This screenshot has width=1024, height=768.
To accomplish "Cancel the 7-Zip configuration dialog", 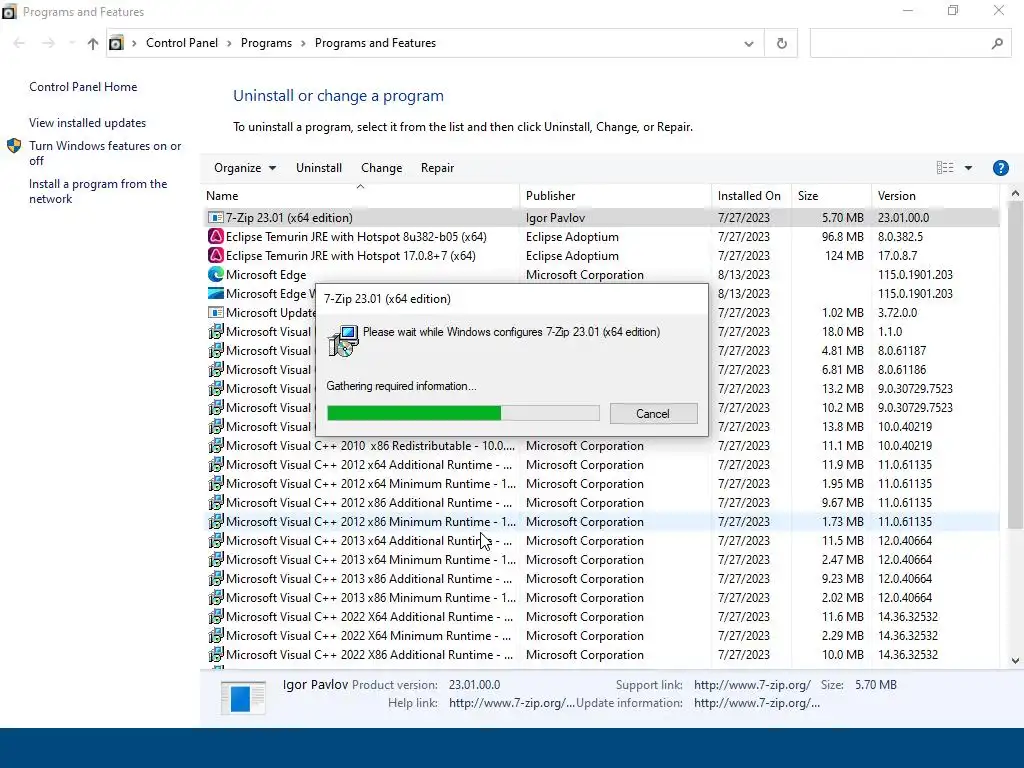I will click(x=653, y=413).
